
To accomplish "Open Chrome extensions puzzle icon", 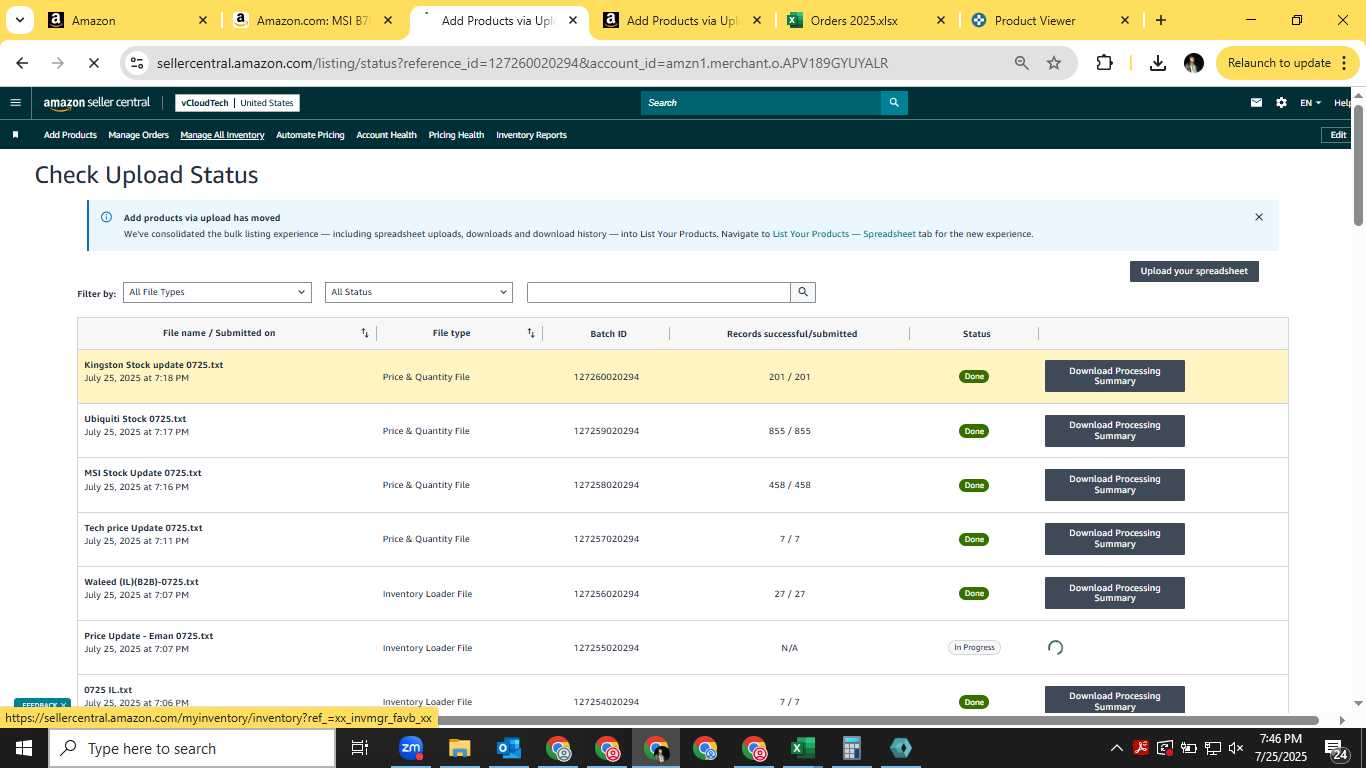I will coord(1104,63).
